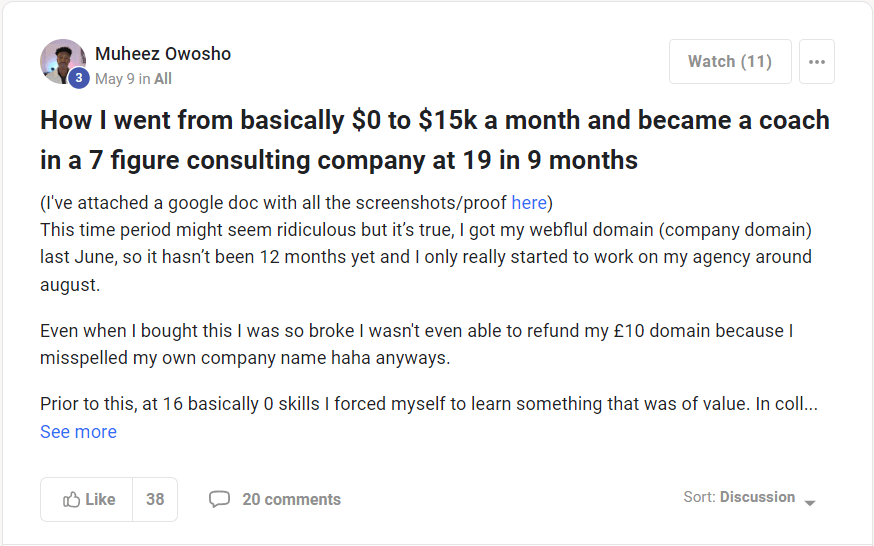Click the speech bubble comments icon

tap(219, 500)
